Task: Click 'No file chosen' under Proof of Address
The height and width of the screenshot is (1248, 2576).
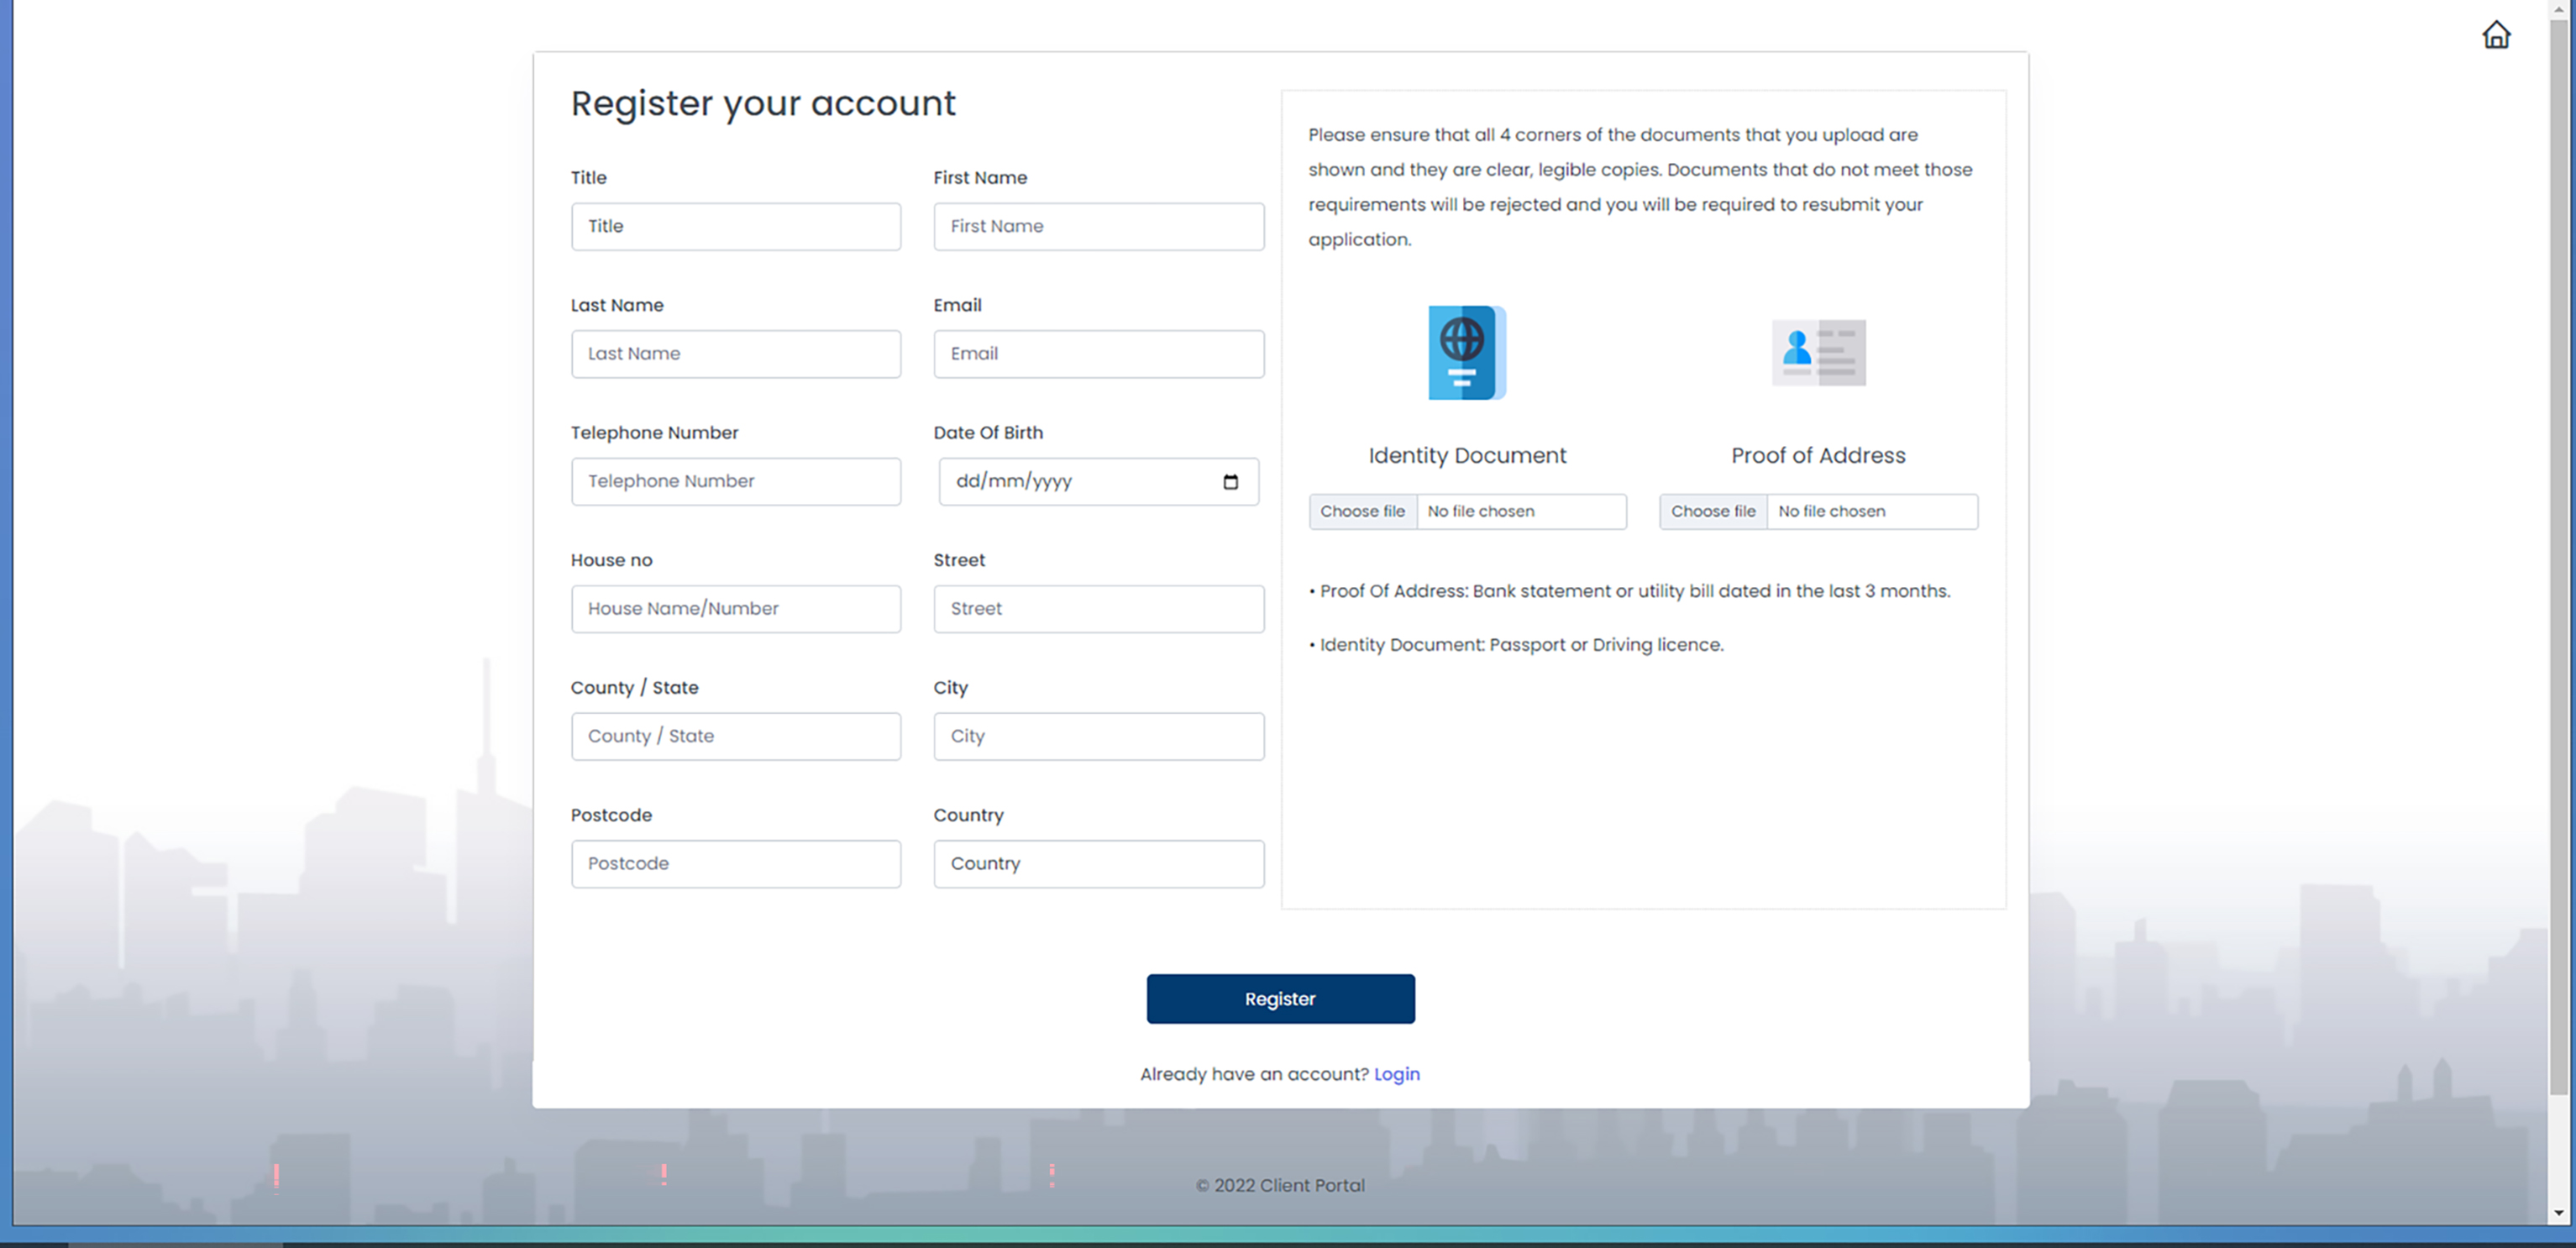Action: 1831,512
